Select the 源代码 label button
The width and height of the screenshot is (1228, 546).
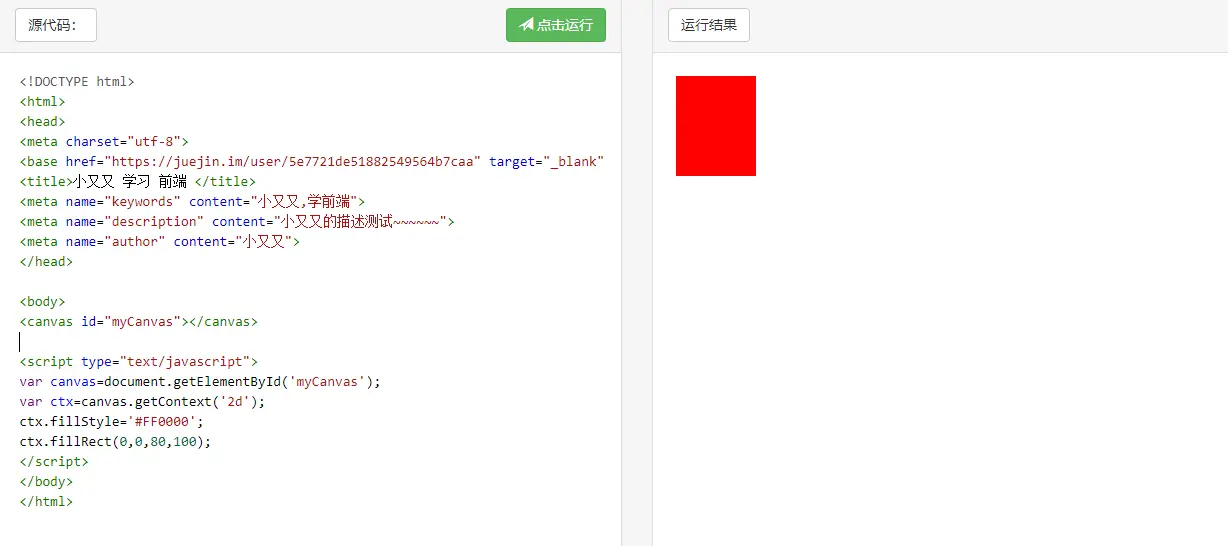56,25
